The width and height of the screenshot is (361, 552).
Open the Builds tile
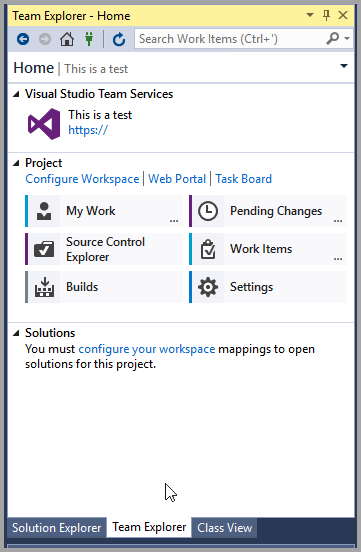104,287
